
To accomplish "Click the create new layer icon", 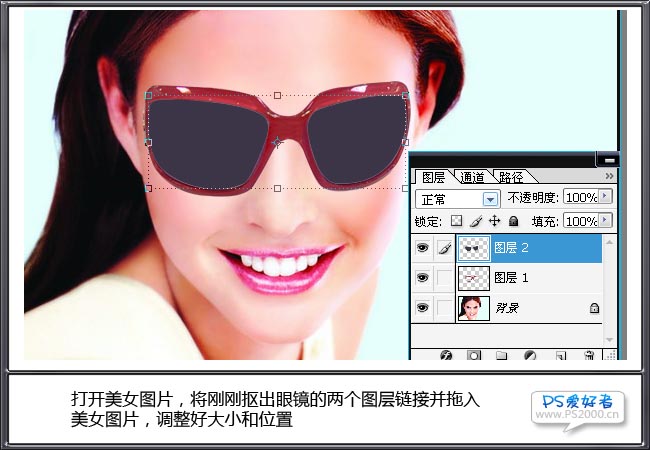I will [561, 354].
